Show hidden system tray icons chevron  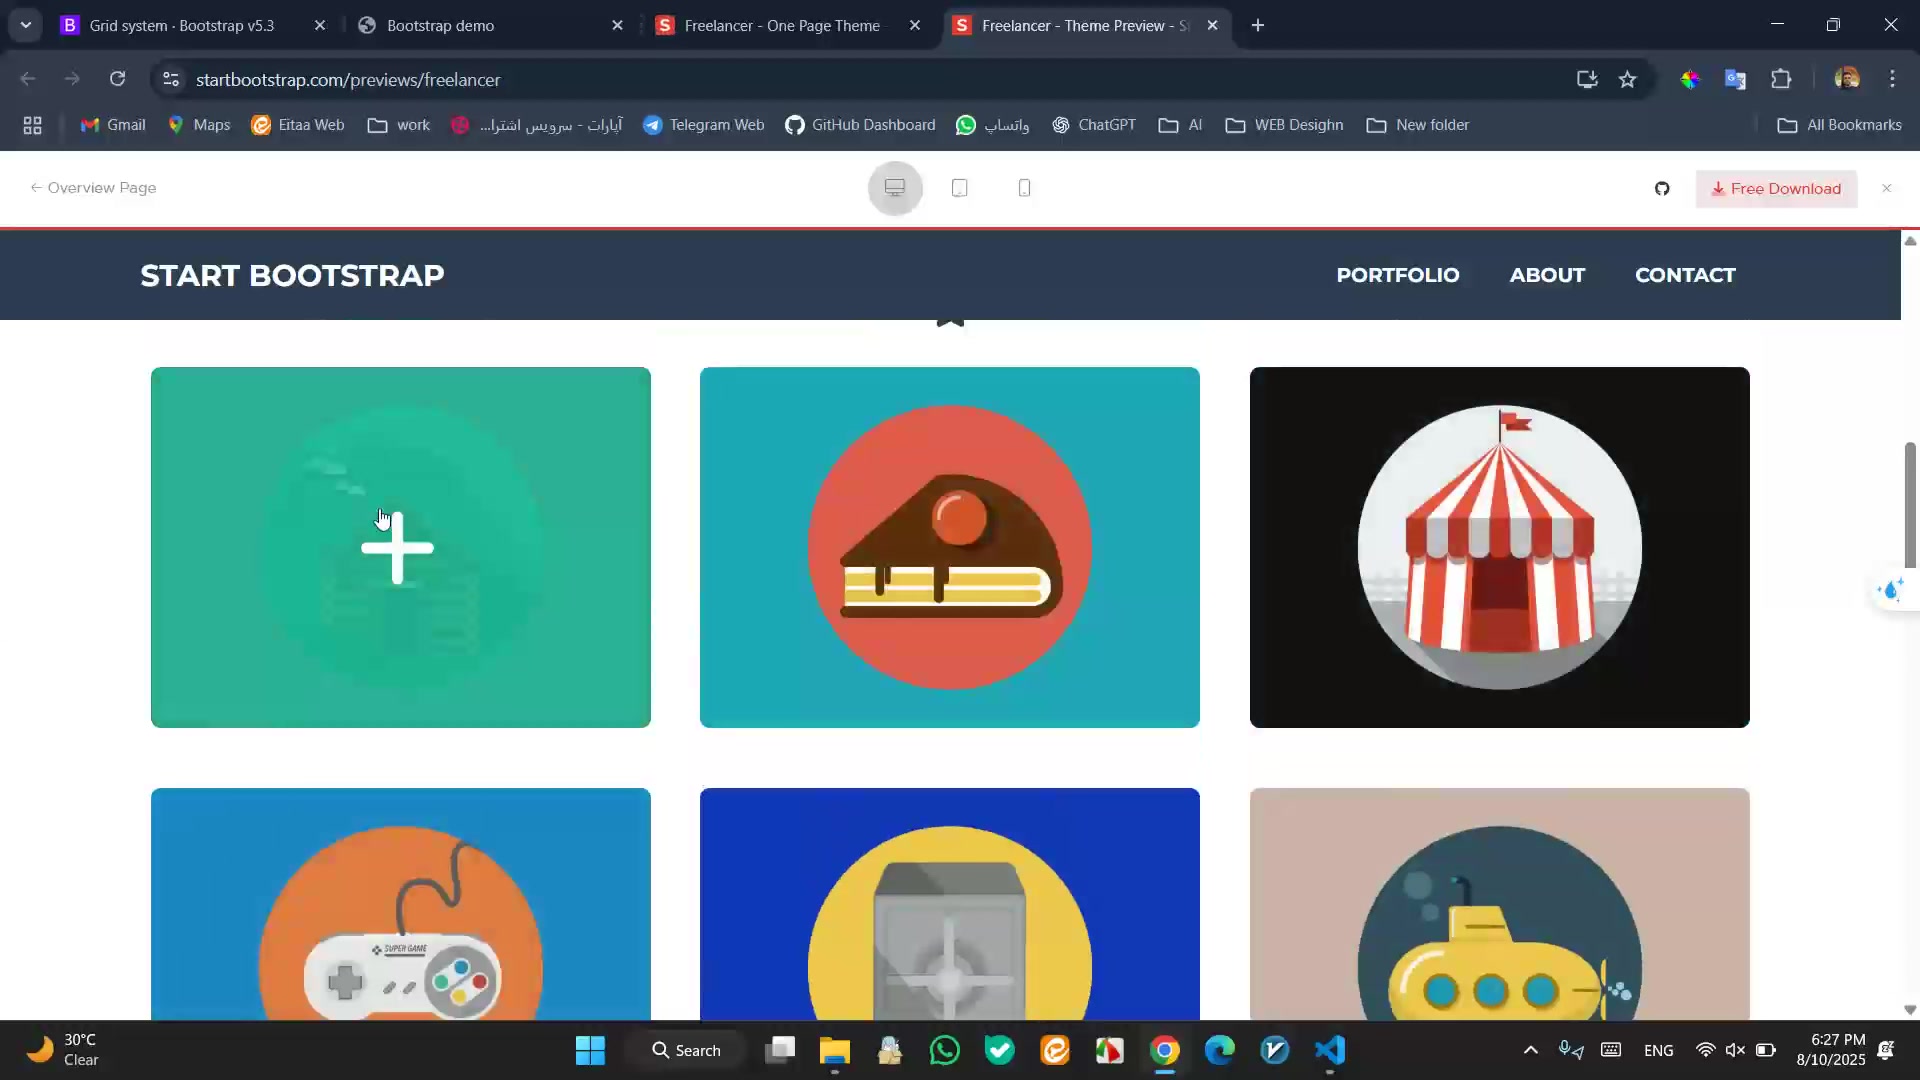(1530, 1050)
